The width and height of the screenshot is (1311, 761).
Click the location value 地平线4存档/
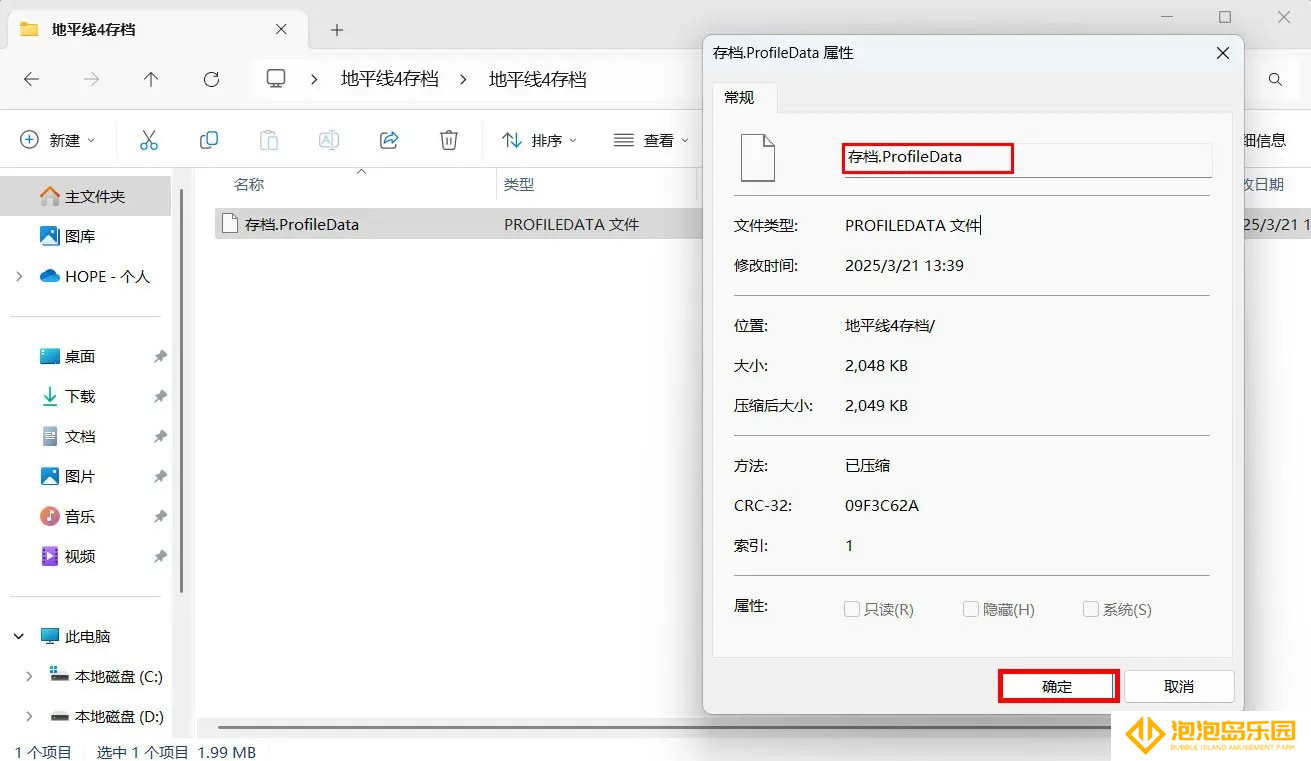tap(889, 326)
